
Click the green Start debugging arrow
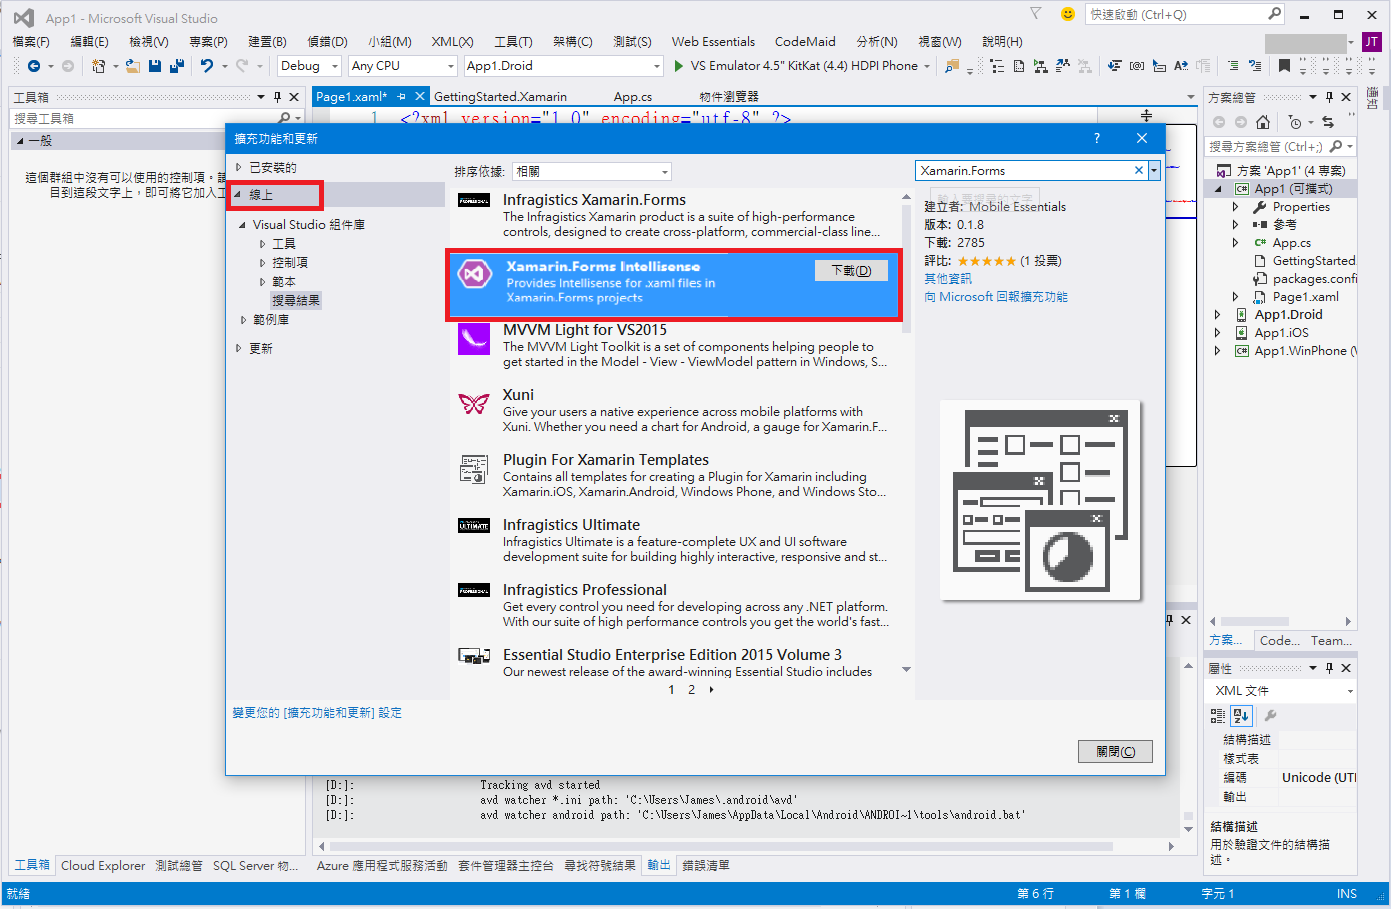[679, 66]
